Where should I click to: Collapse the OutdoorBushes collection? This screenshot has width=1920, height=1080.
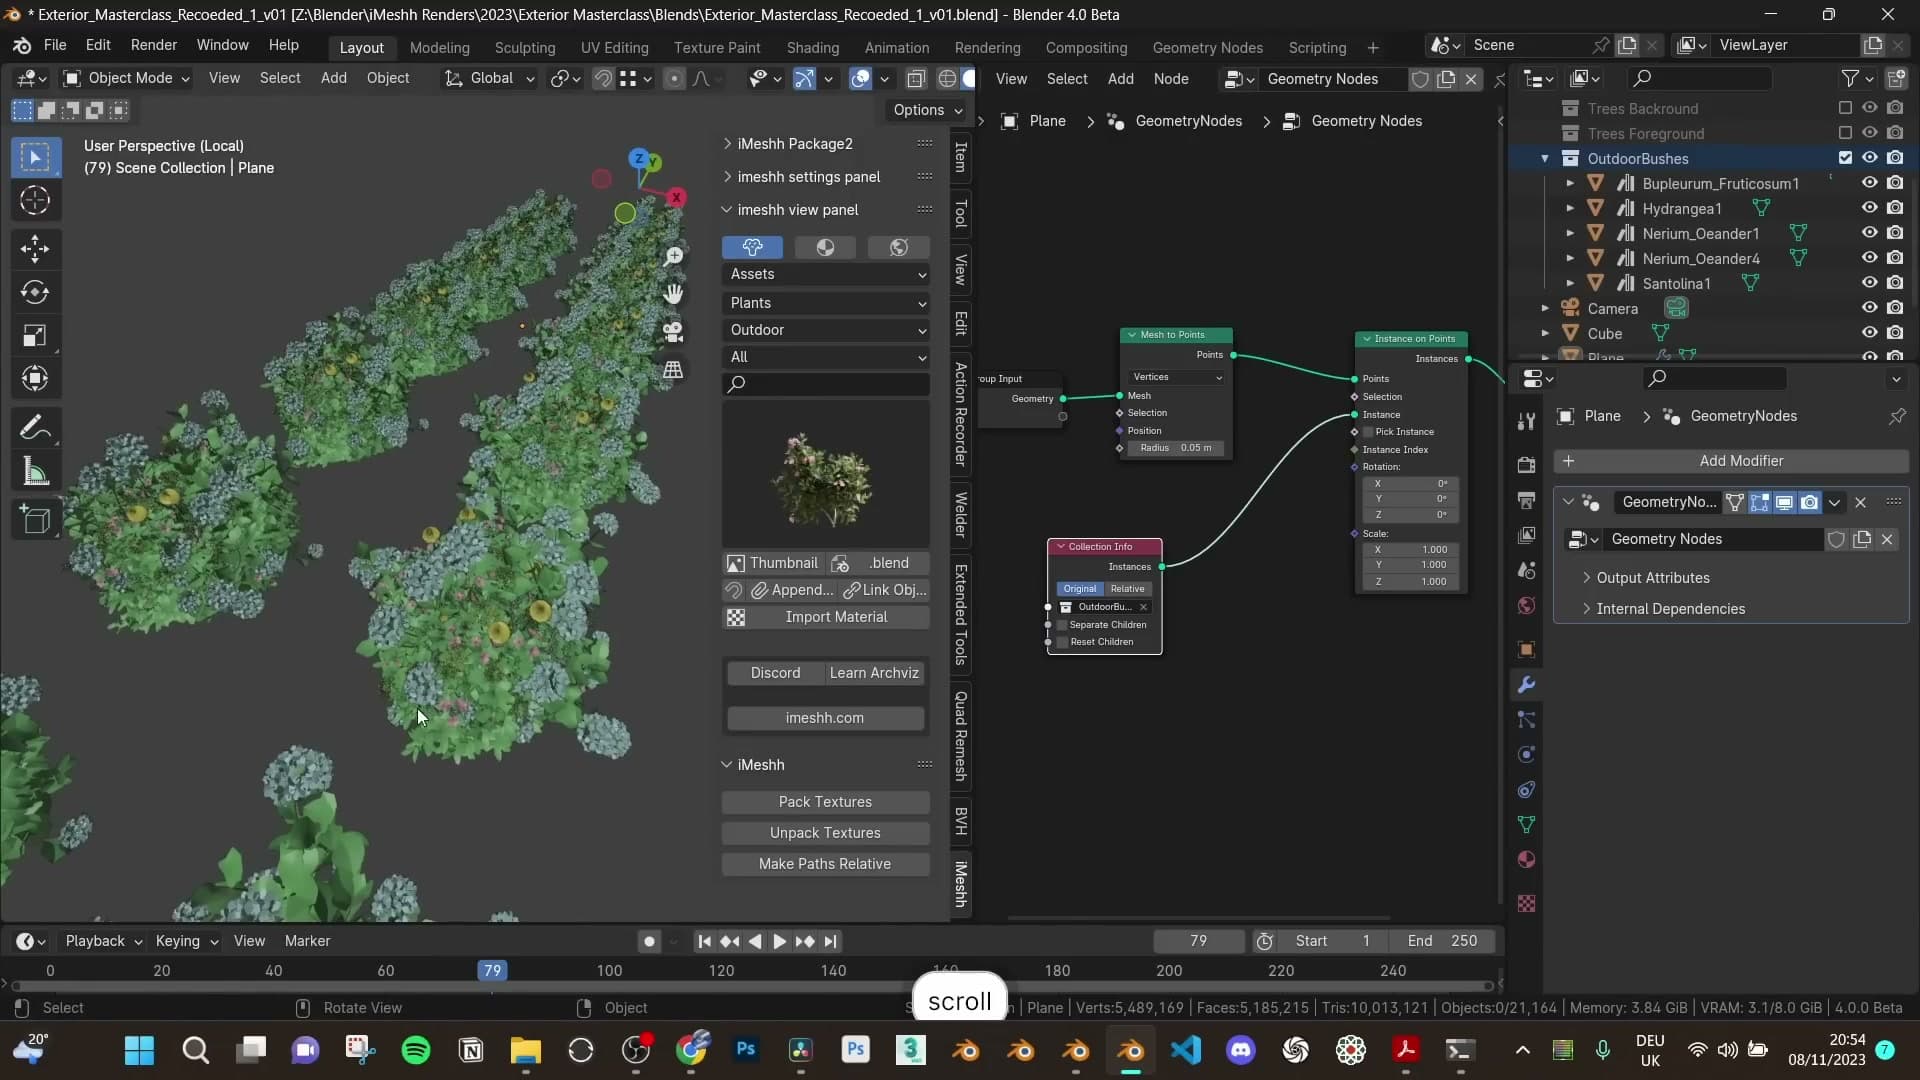click(x=1544, y=158)
